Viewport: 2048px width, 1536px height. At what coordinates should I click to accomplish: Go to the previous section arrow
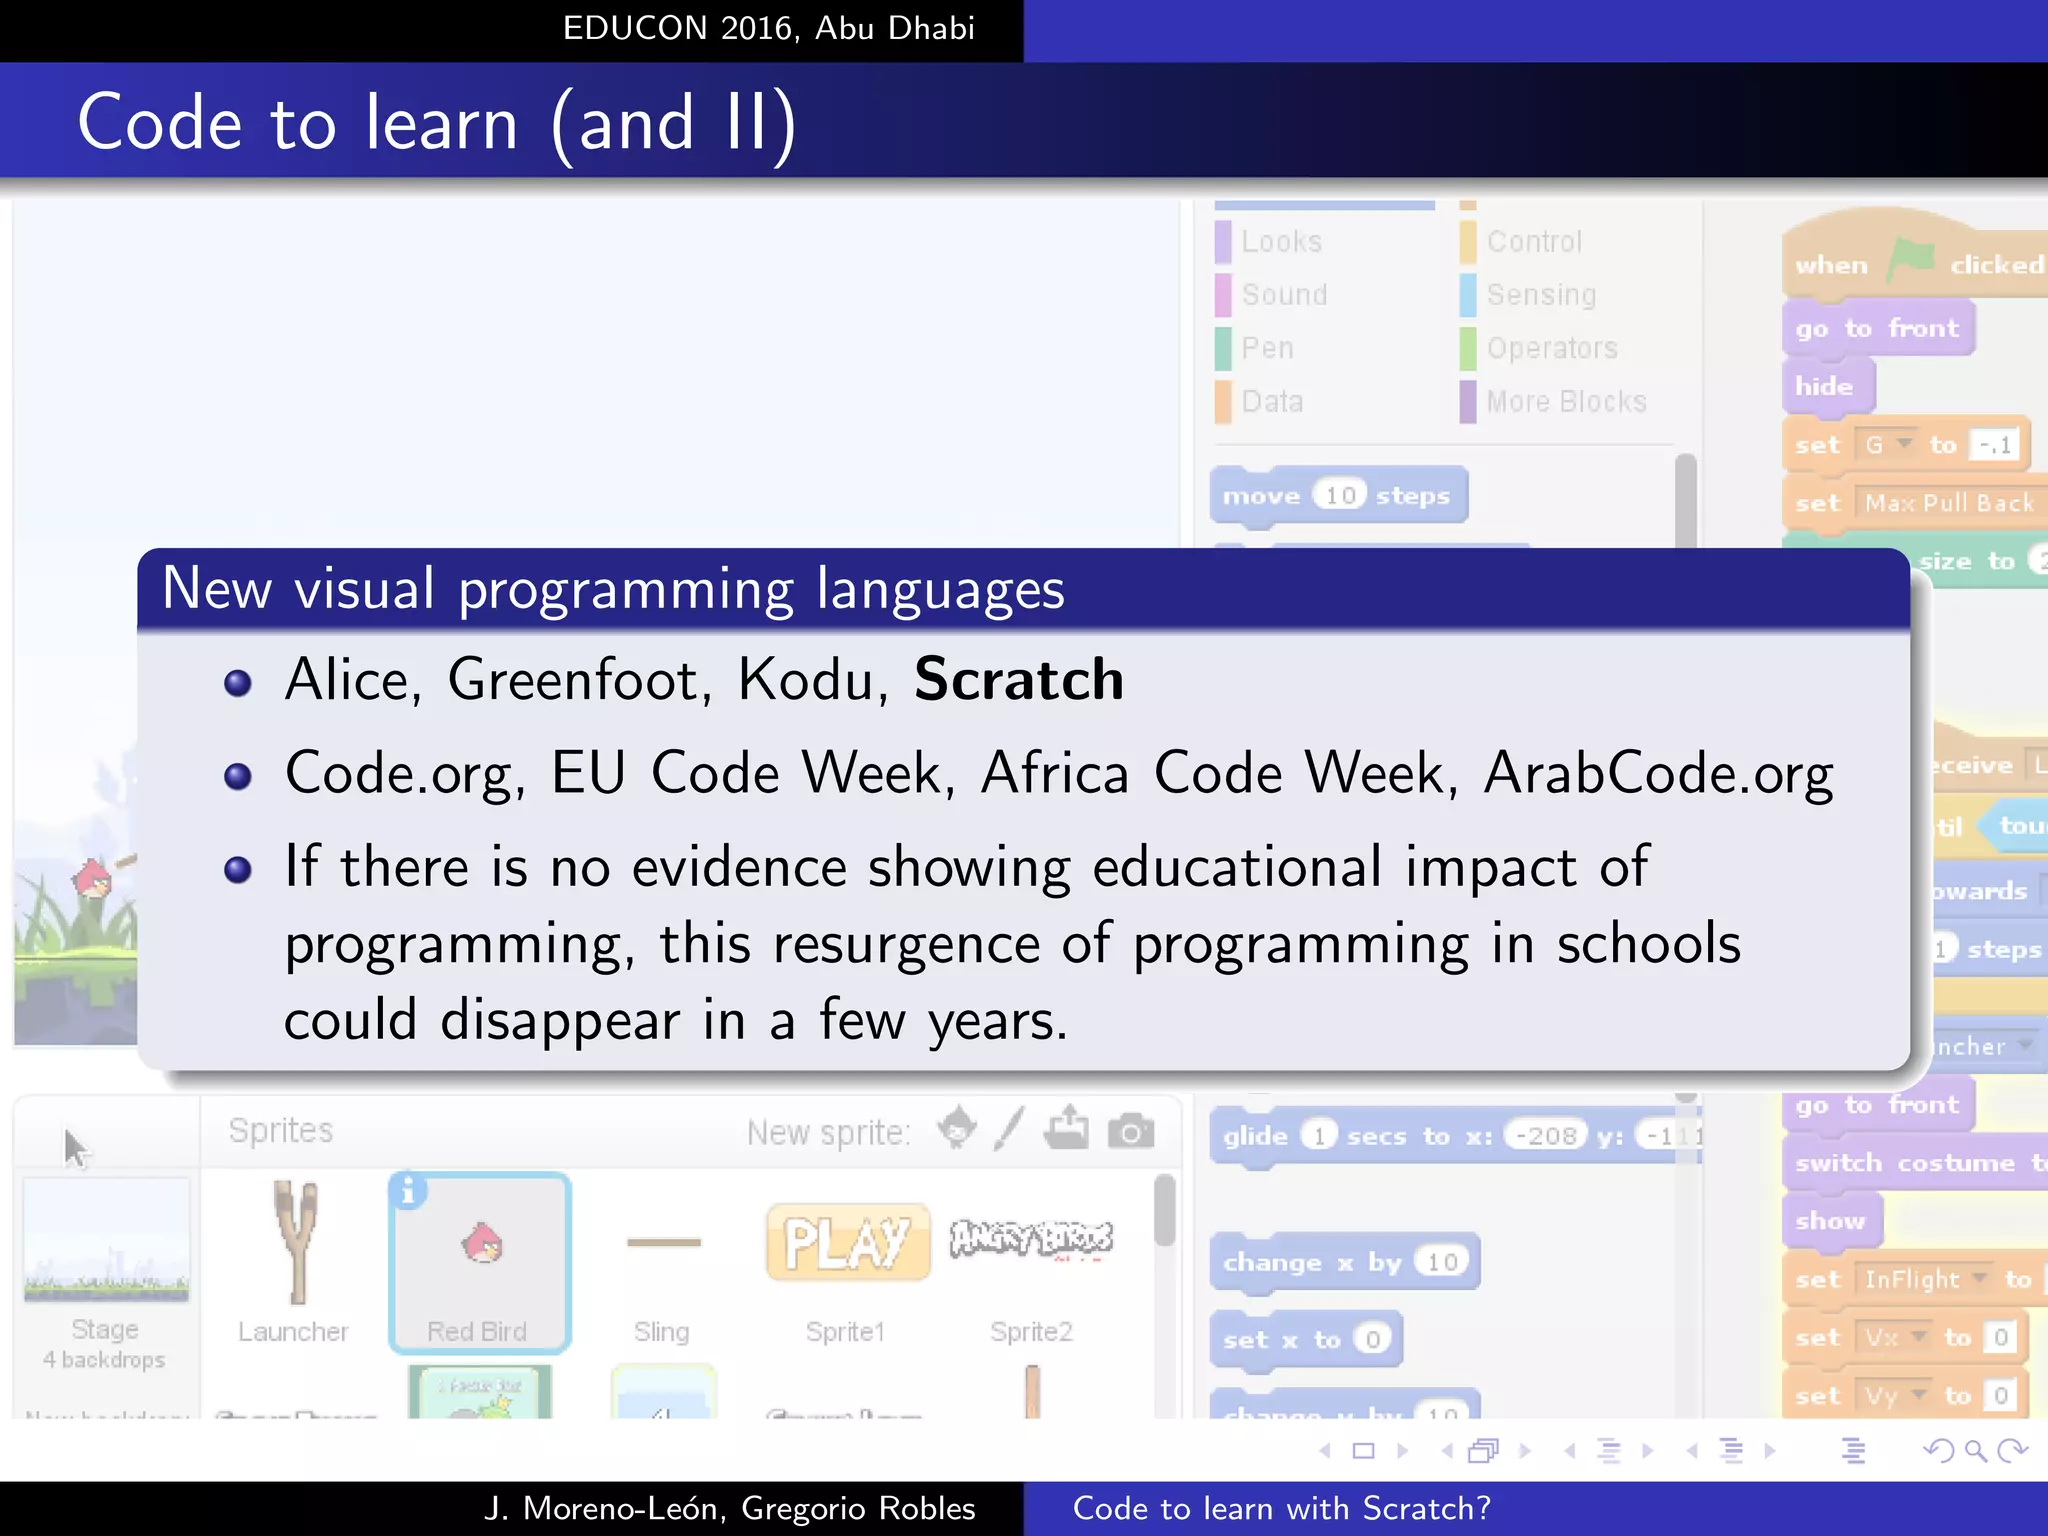[x=1691, y=1450]
